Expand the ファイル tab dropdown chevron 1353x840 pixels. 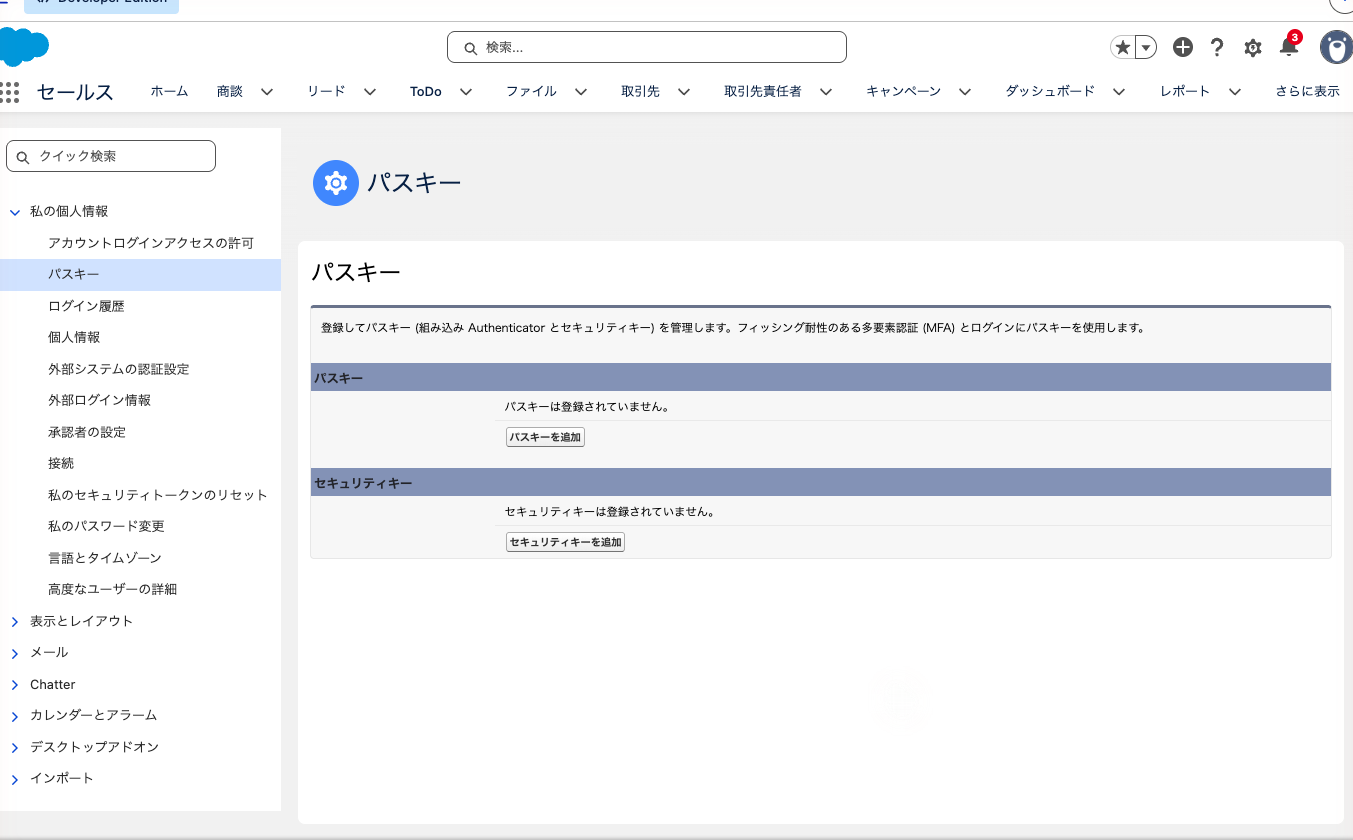point(580,92)
